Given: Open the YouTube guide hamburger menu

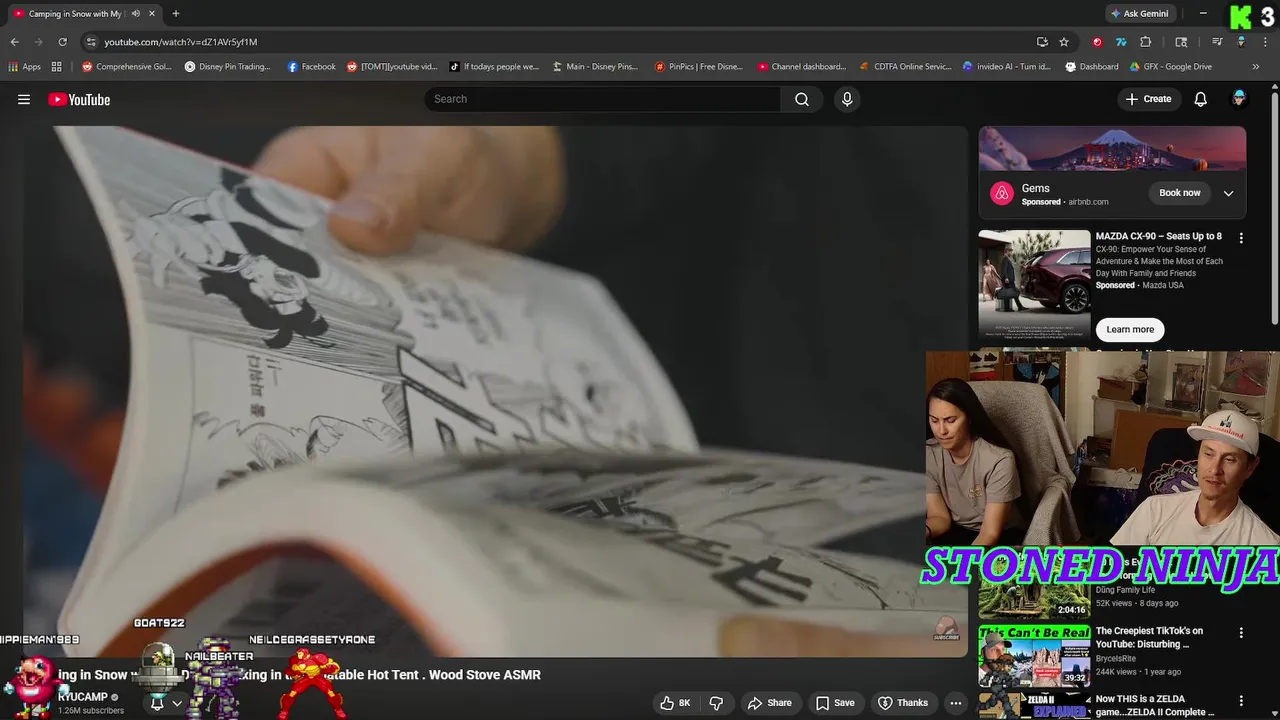Looking at the screenshot, I should coord(24,99).
